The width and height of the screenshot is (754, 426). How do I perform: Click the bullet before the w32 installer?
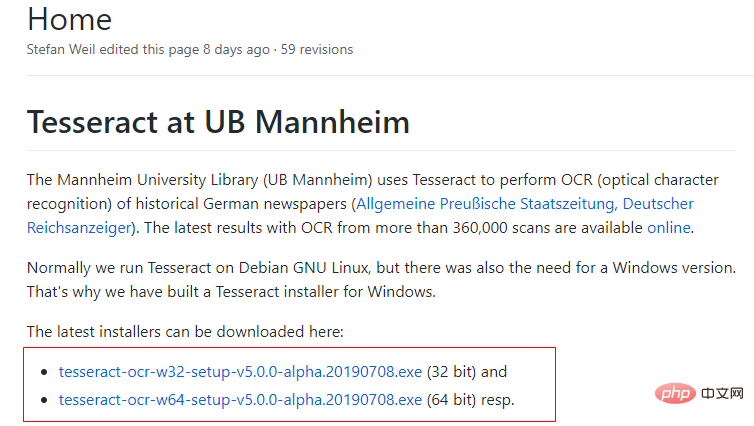pyautogui.click(x=44, y=372)
